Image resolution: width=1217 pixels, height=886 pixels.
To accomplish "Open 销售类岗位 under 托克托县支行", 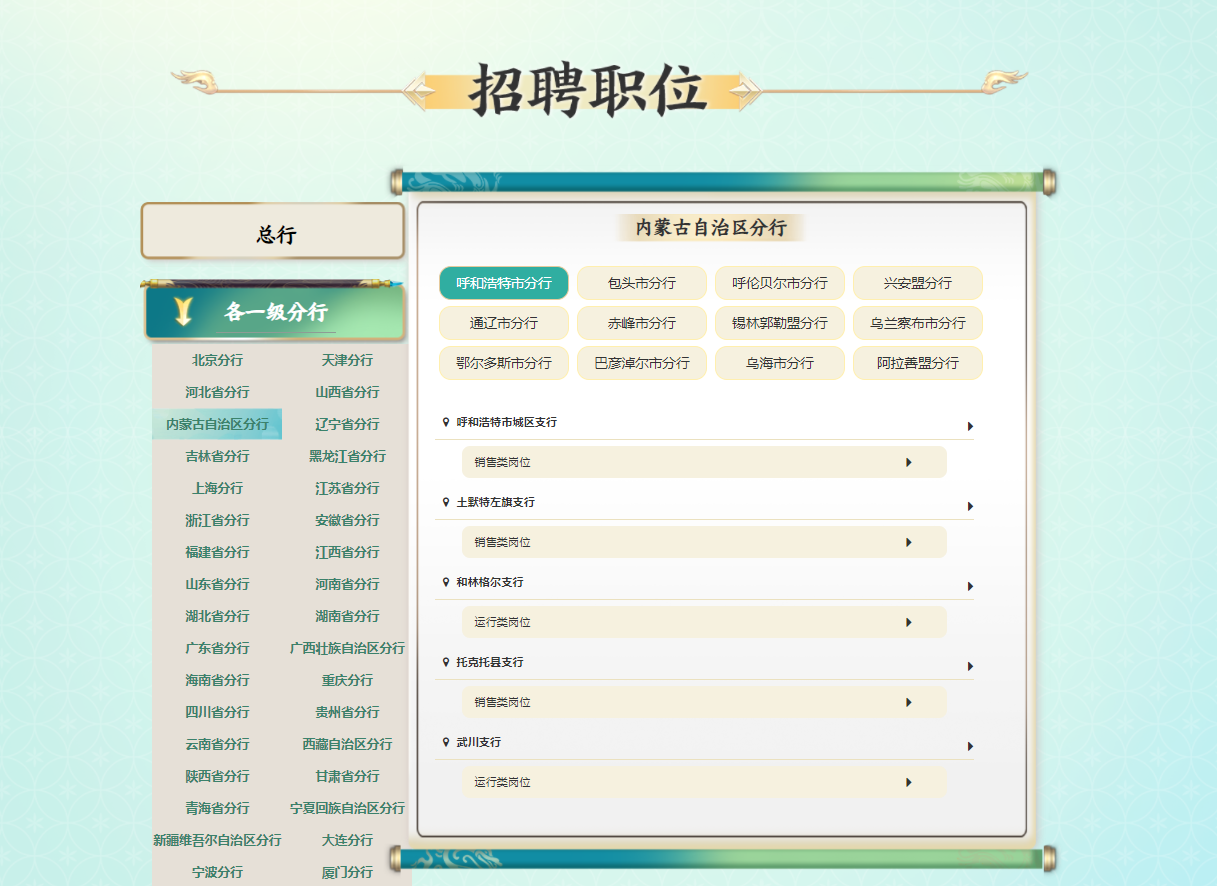I will [704, 702].
